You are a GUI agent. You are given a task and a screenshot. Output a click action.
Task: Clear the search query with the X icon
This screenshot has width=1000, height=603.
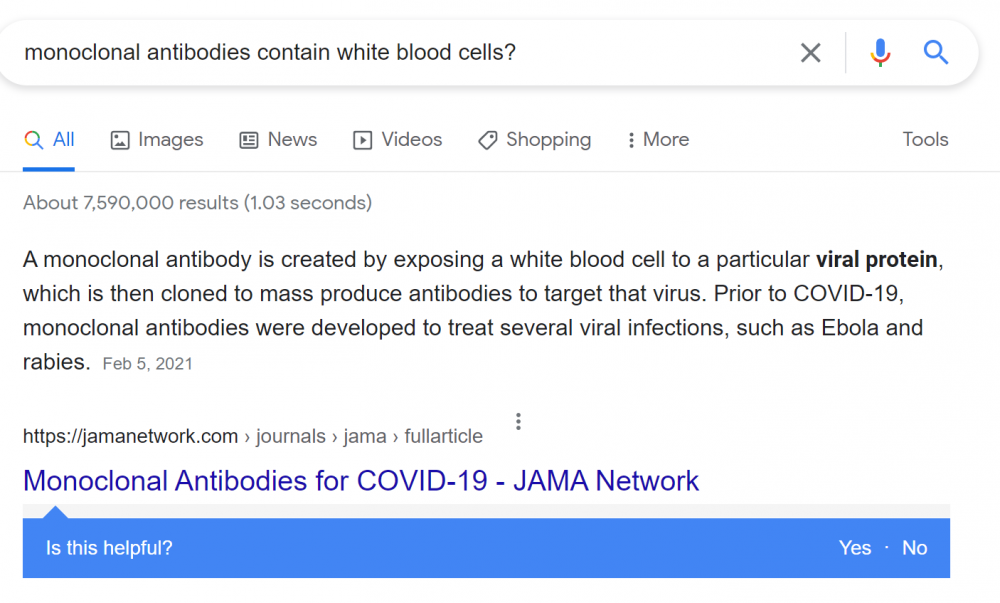(811, 53)
